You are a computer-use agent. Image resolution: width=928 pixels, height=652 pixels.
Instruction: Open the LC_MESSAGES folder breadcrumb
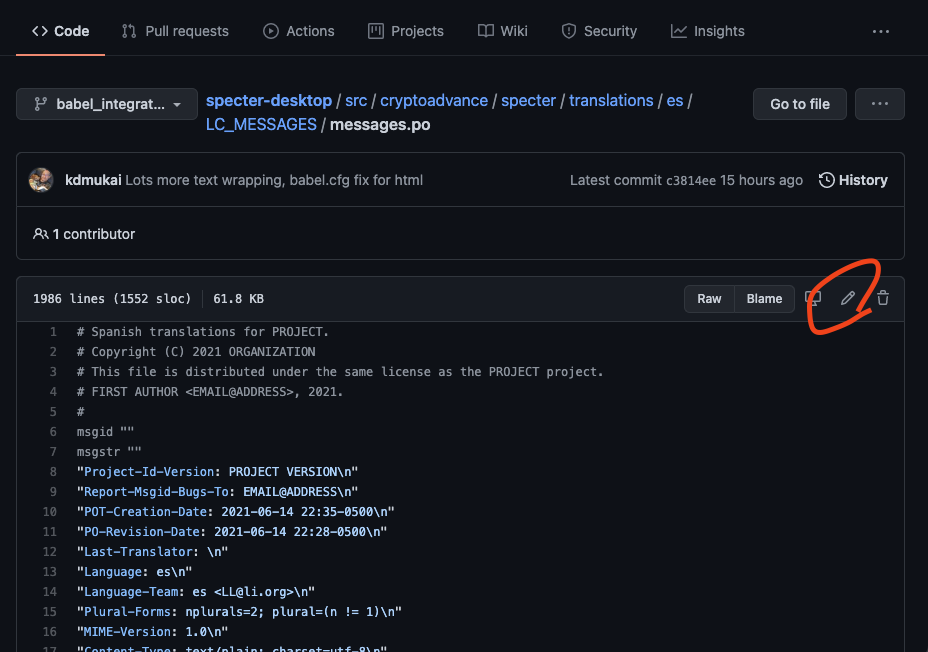[261, 124]
